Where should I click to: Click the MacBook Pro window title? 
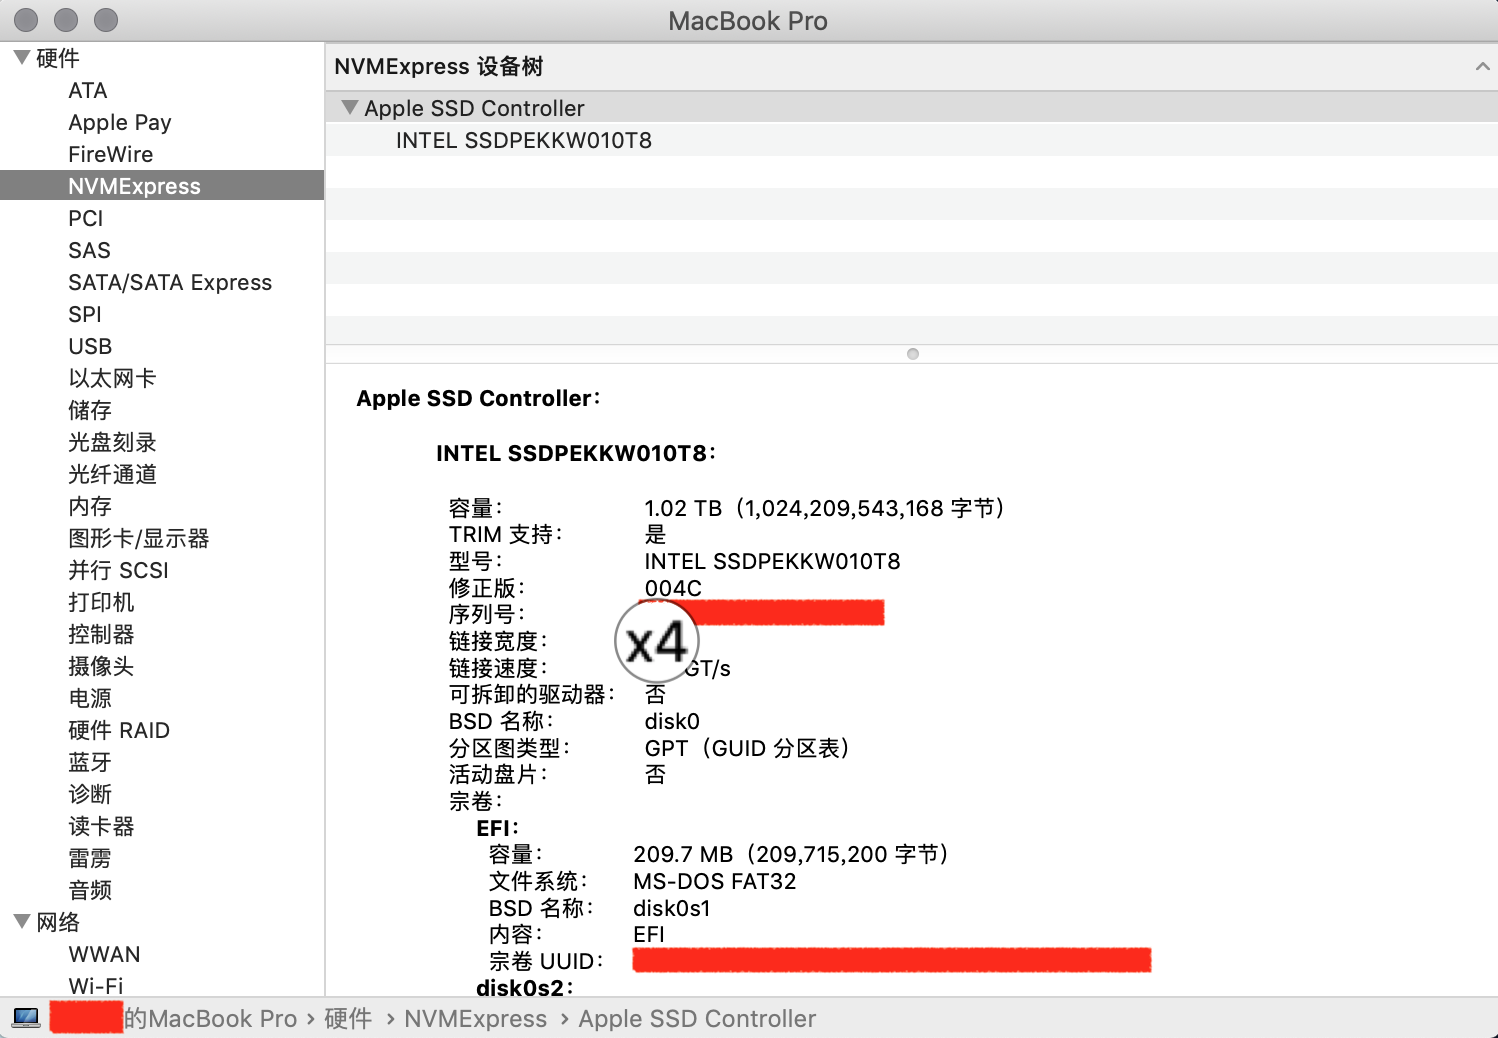pos(748,21)
